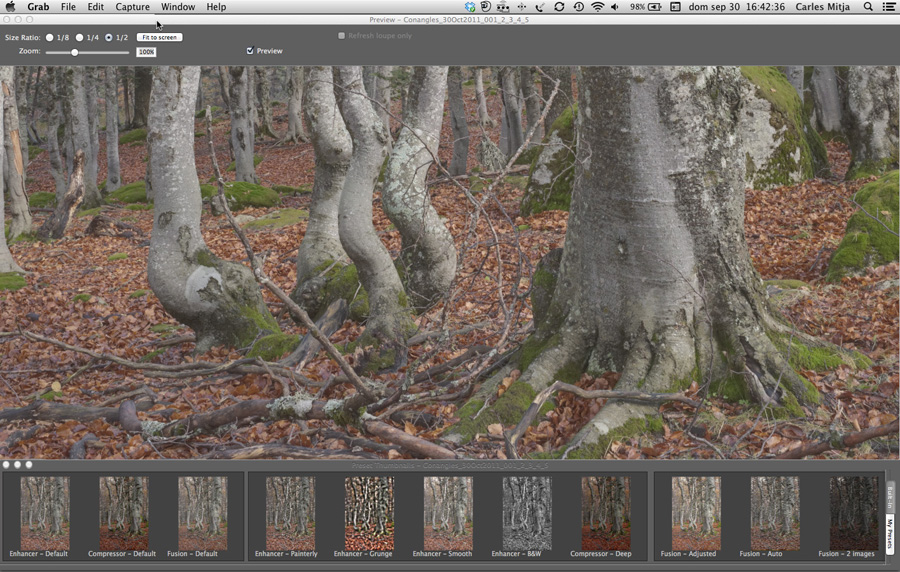Select the 1/8 size ratio

pyautogui.click(x=49, y=37)
